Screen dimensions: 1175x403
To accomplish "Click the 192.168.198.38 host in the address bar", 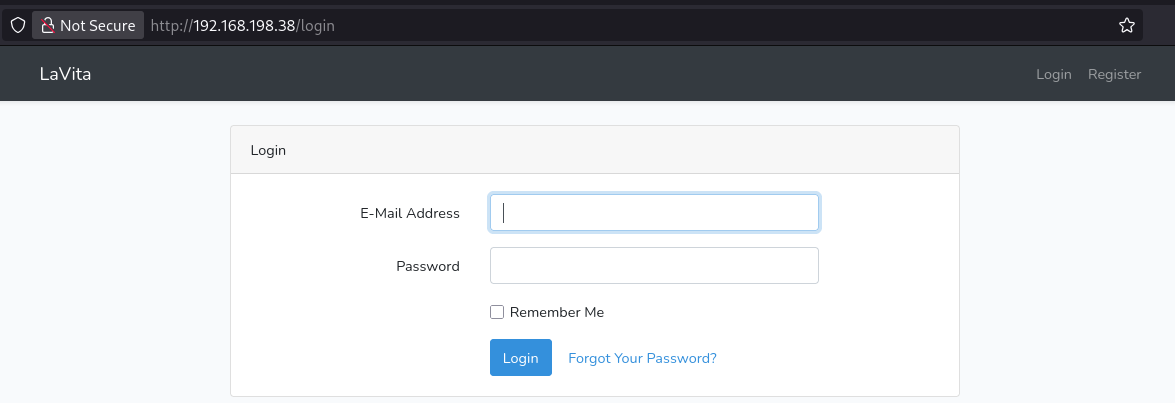I will click(244, 25).
